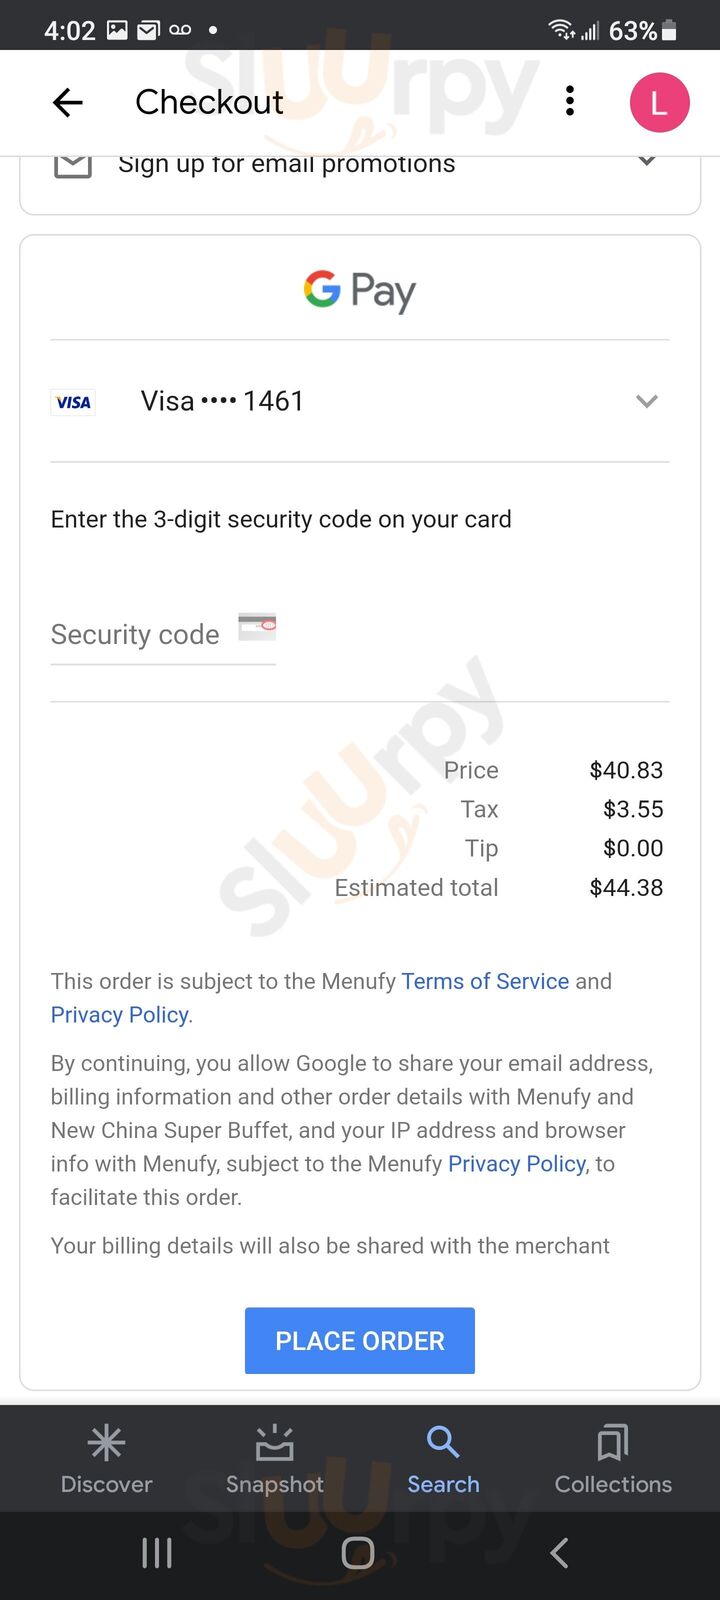Open the Menufy Terms of Service link
720x1600 pixels.
485,981
